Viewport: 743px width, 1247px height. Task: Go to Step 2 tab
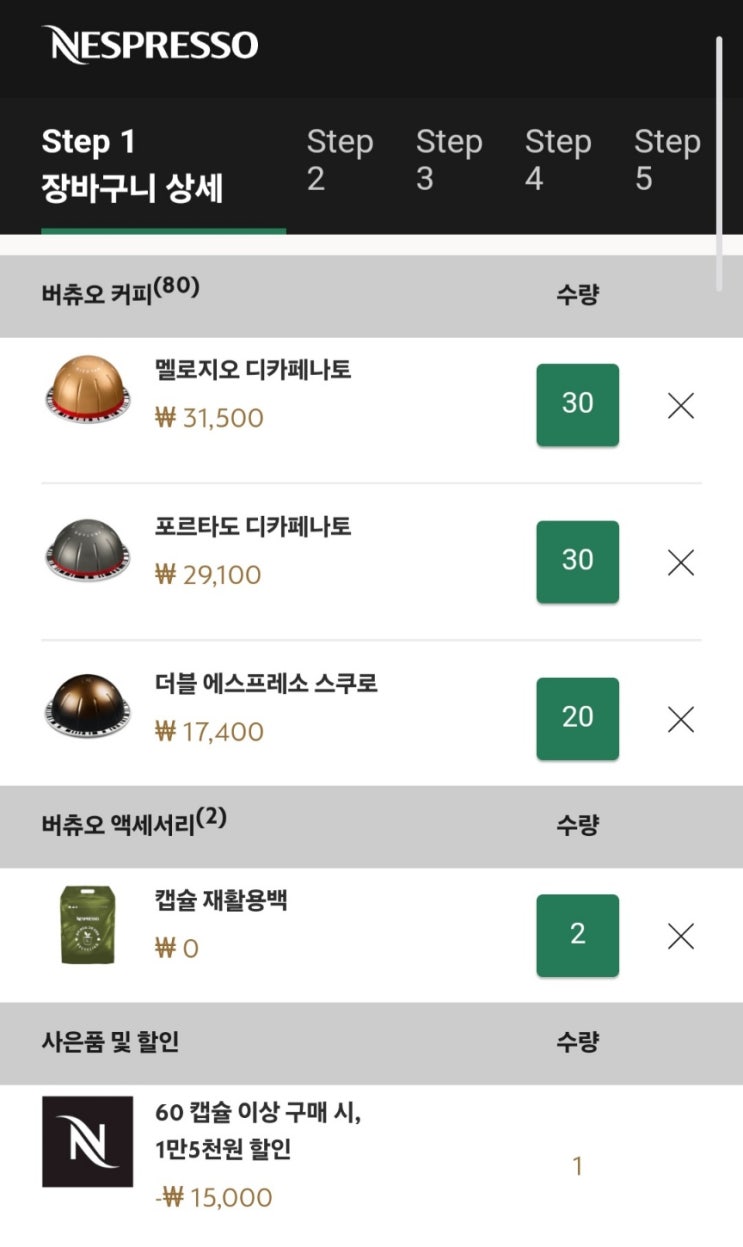click(339, 160)
